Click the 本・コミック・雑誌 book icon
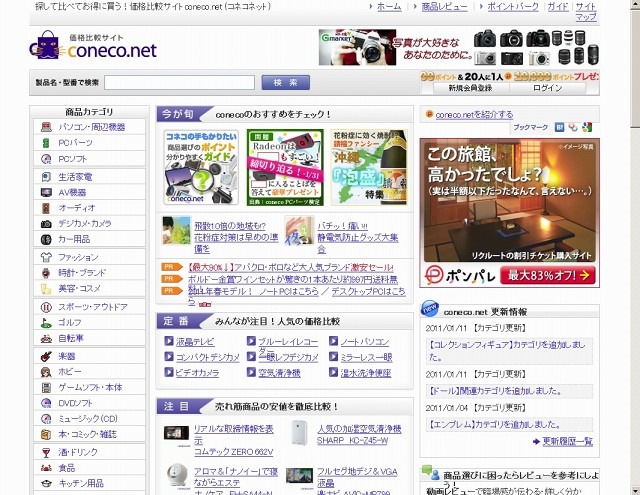Image resolution: width=640 pixels, height=495 pixels. click(46, 434)
